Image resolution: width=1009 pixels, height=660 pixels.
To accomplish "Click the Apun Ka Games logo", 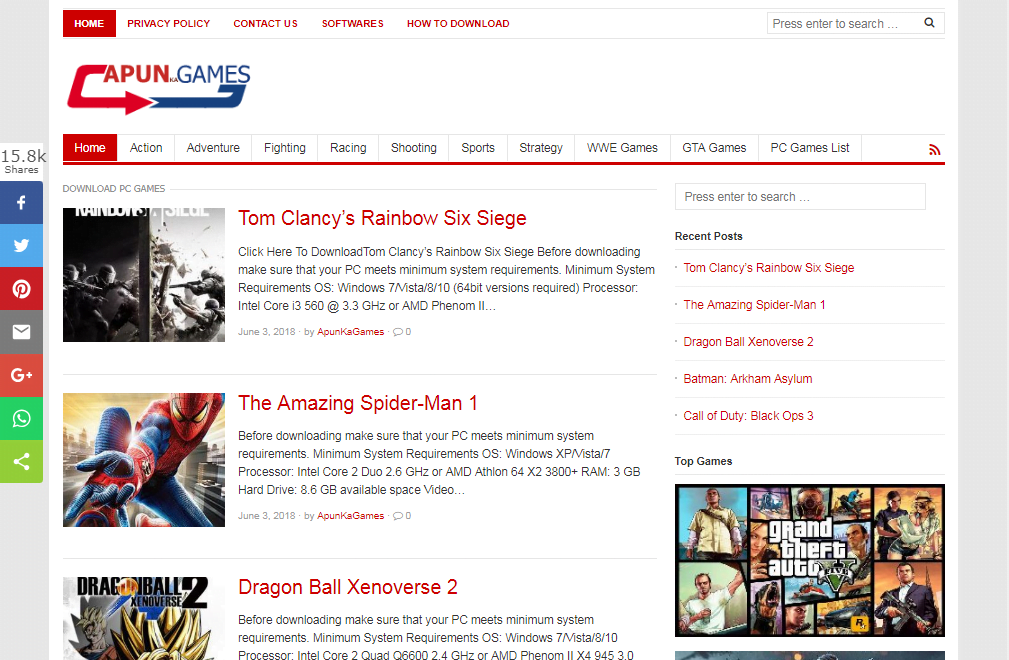I will click(158, 89).
